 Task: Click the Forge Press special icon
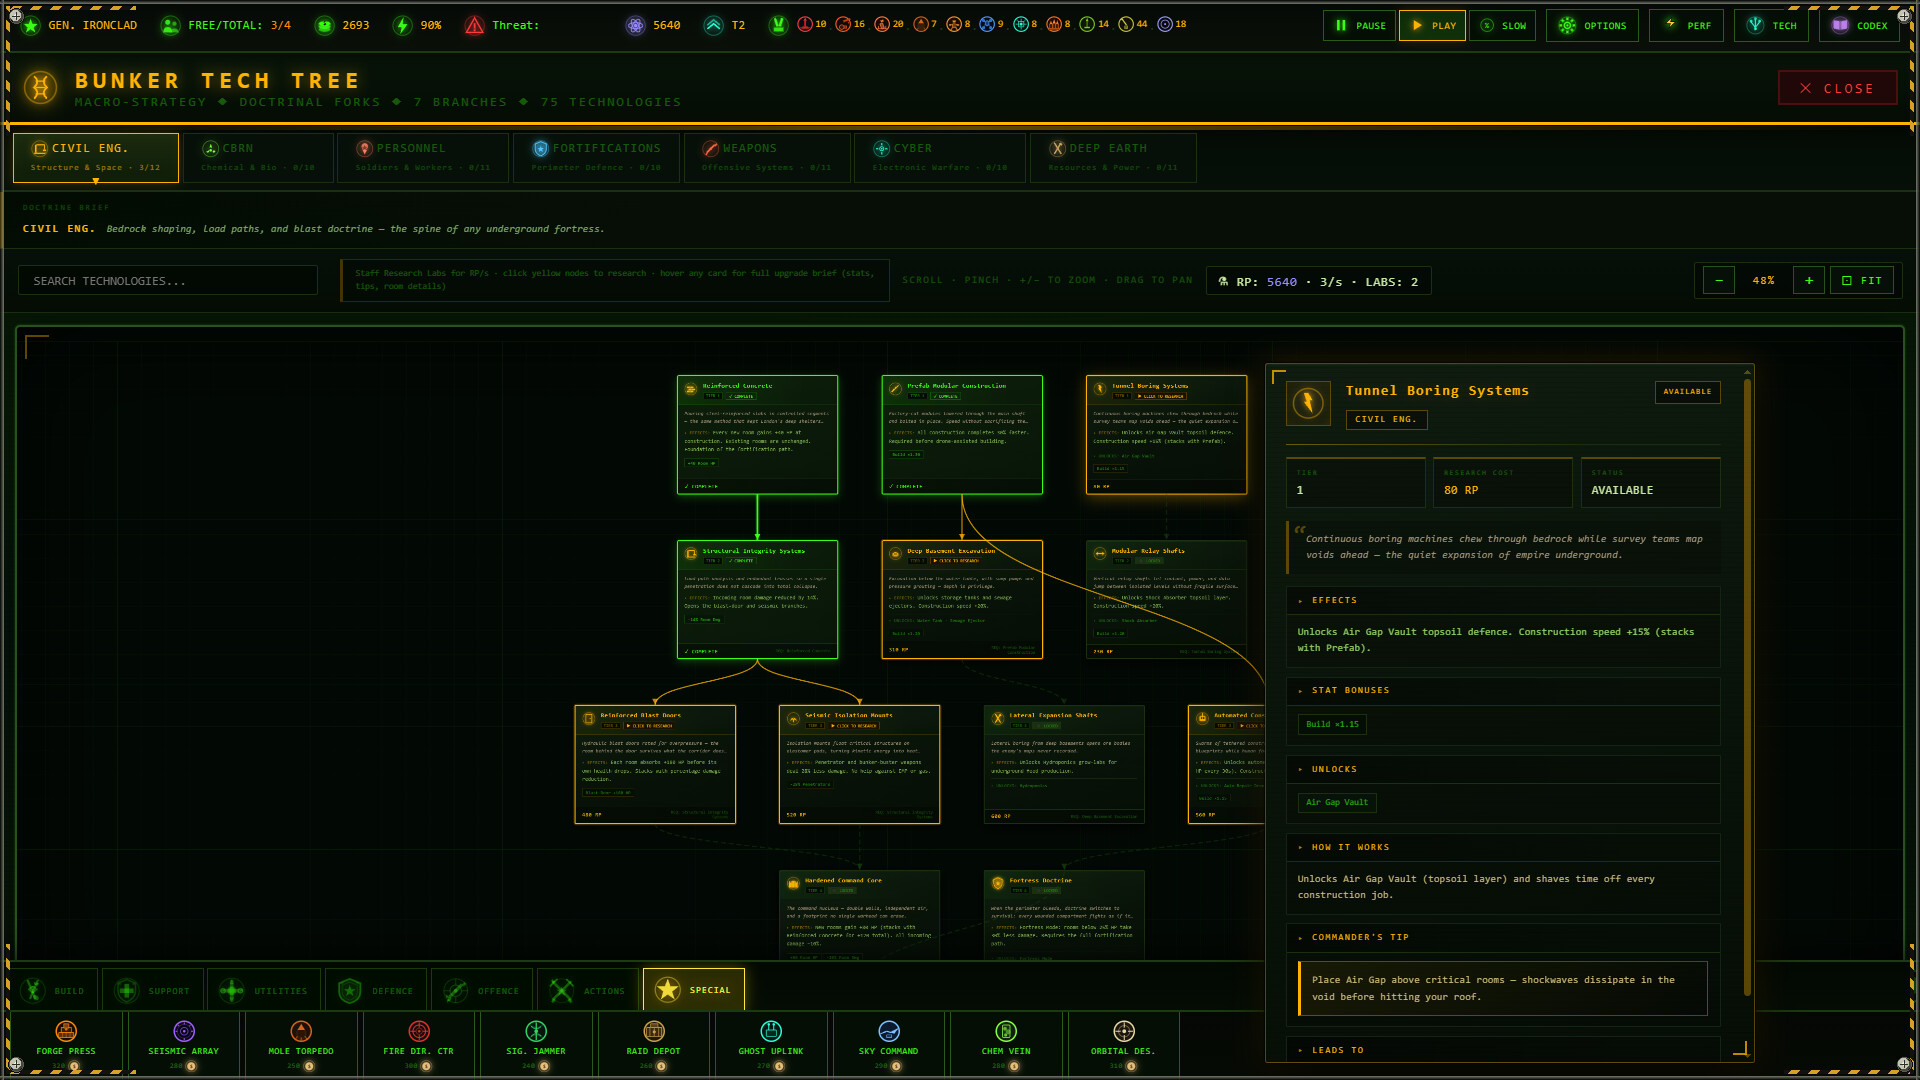coord(66,1031)
